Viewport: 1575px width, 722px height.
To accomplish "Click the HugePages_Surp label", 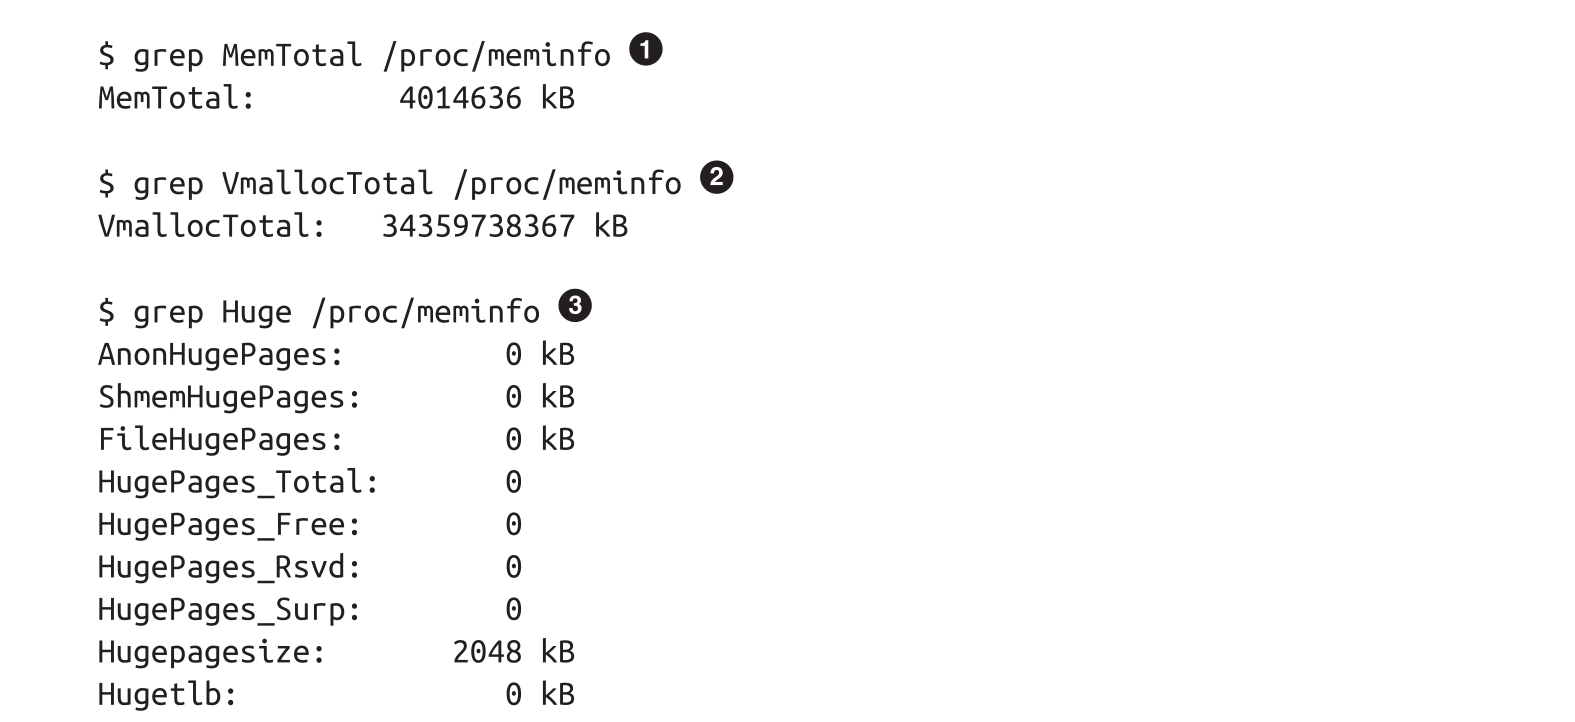I will (x=229, y=610).
